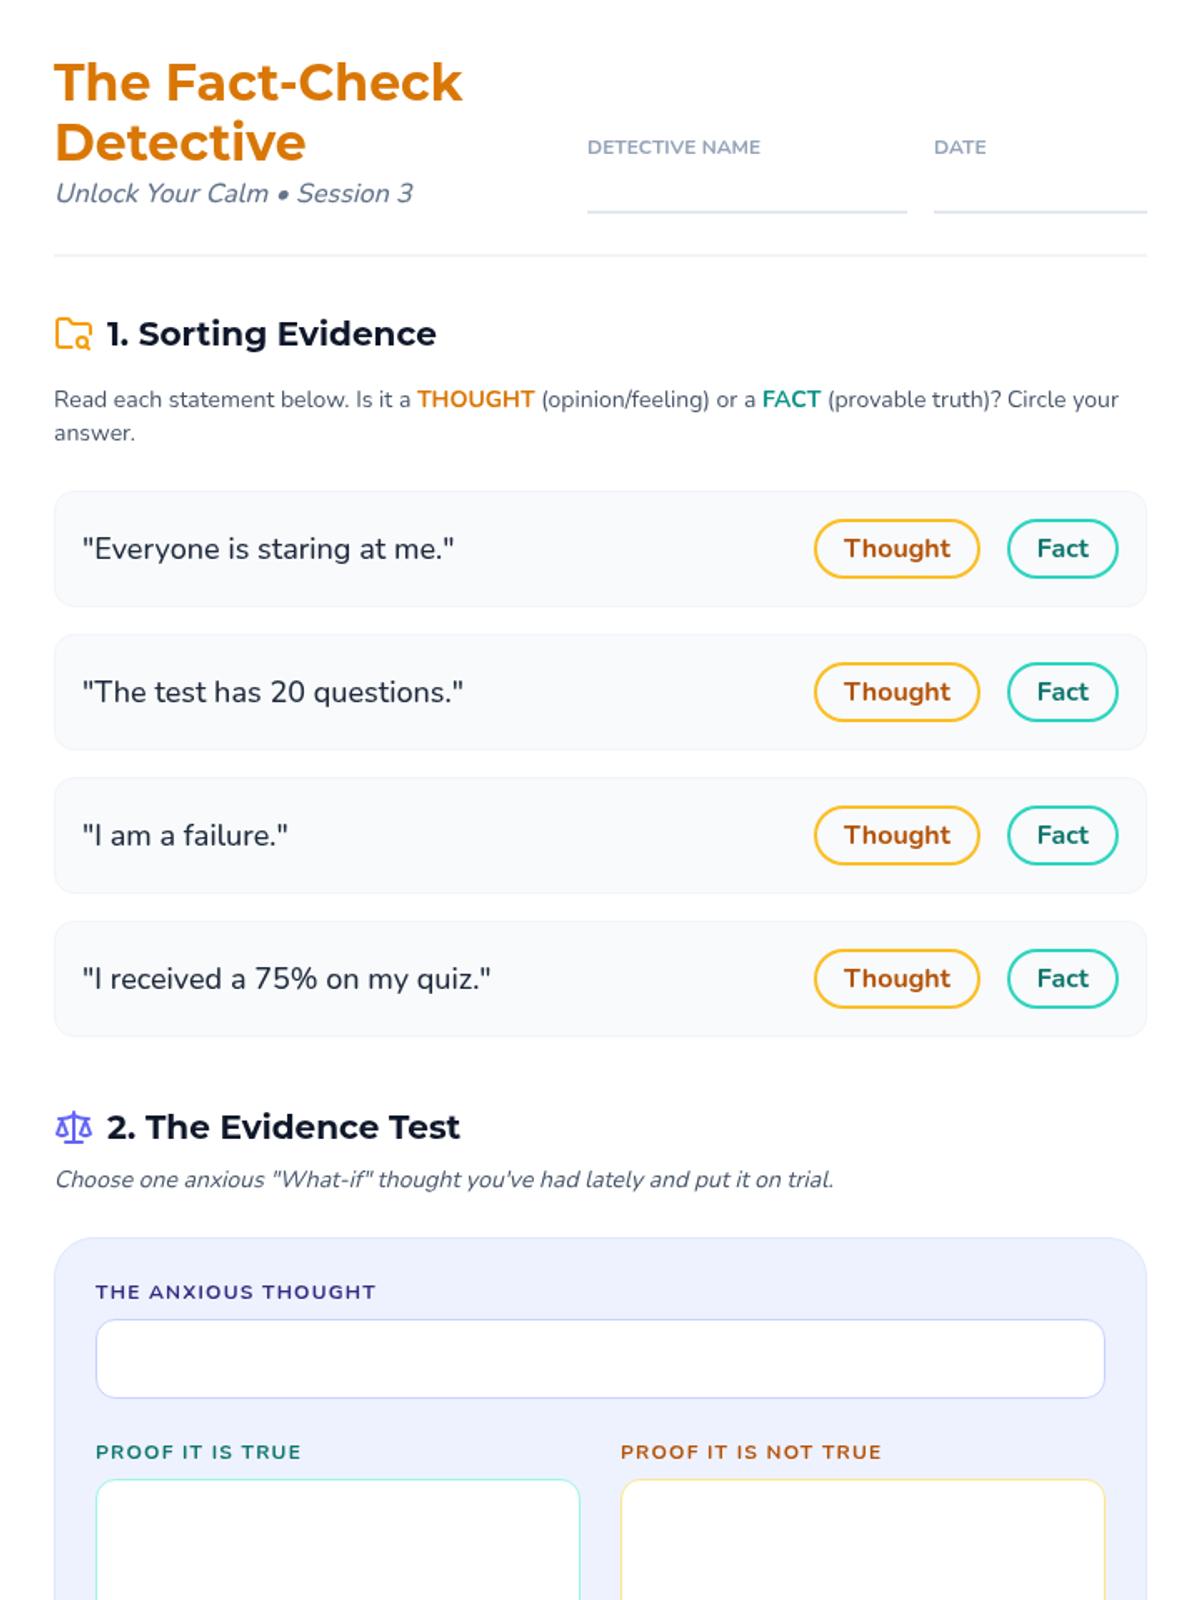Click inside the Proof It Is True box
Viewport: 1200px width, 1600px height.
[x=338, y=1540]
